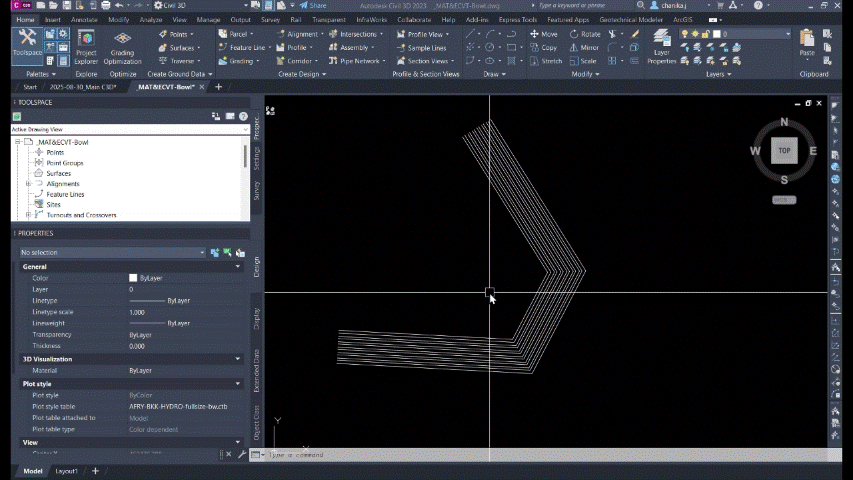The width and height of the screenshot is (853, 480).
Task: Expand the Alignments tree node
Action: (x=29, y=184)
